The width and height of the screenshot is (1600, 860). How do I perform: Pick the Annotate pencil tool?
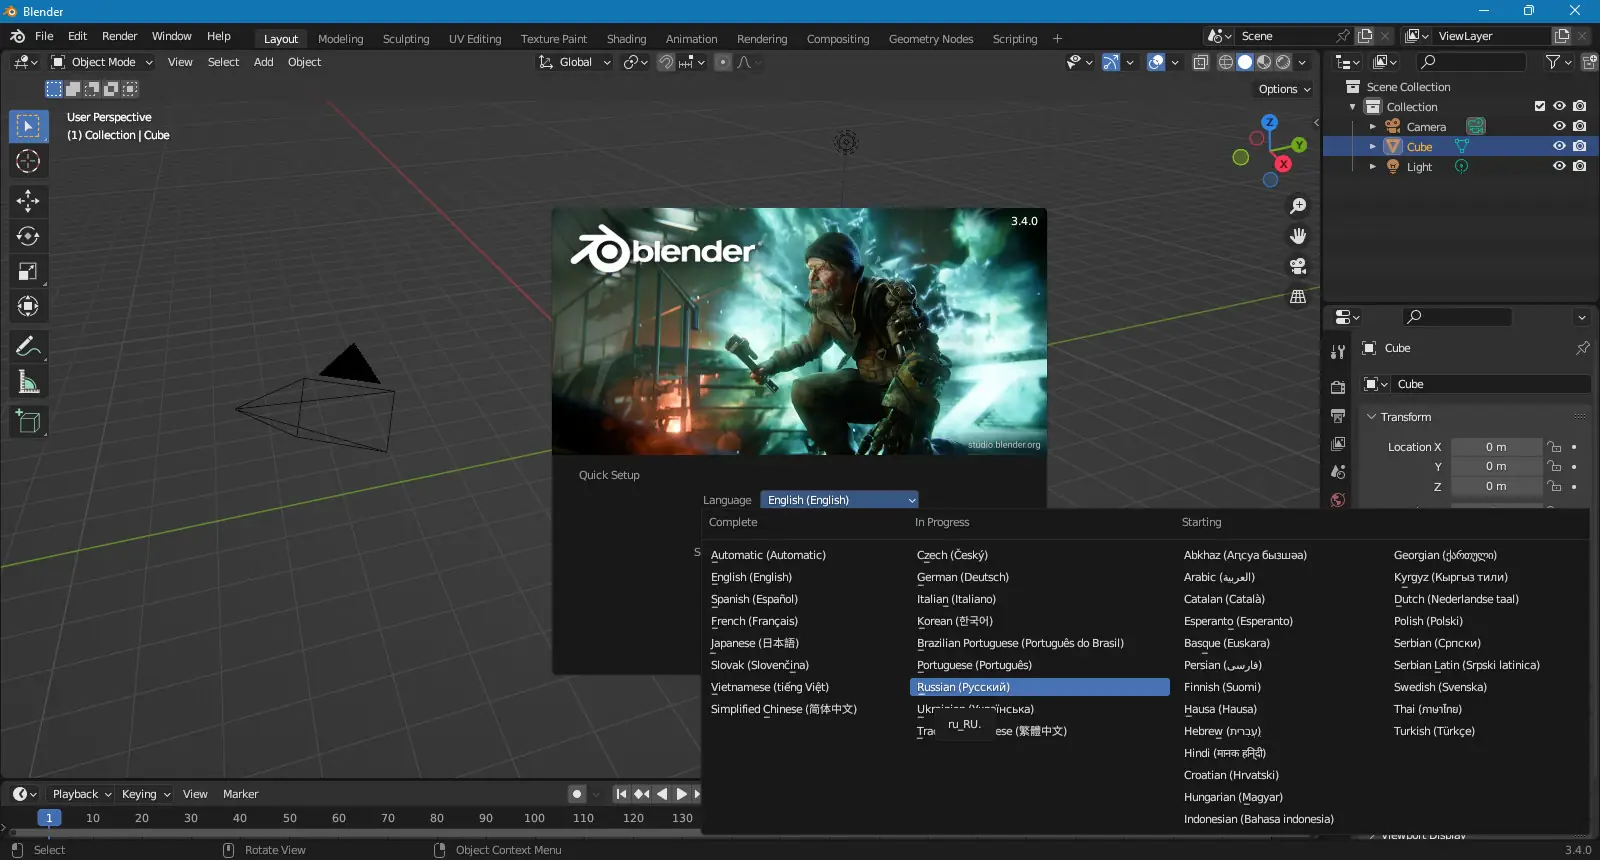(28, 347)
